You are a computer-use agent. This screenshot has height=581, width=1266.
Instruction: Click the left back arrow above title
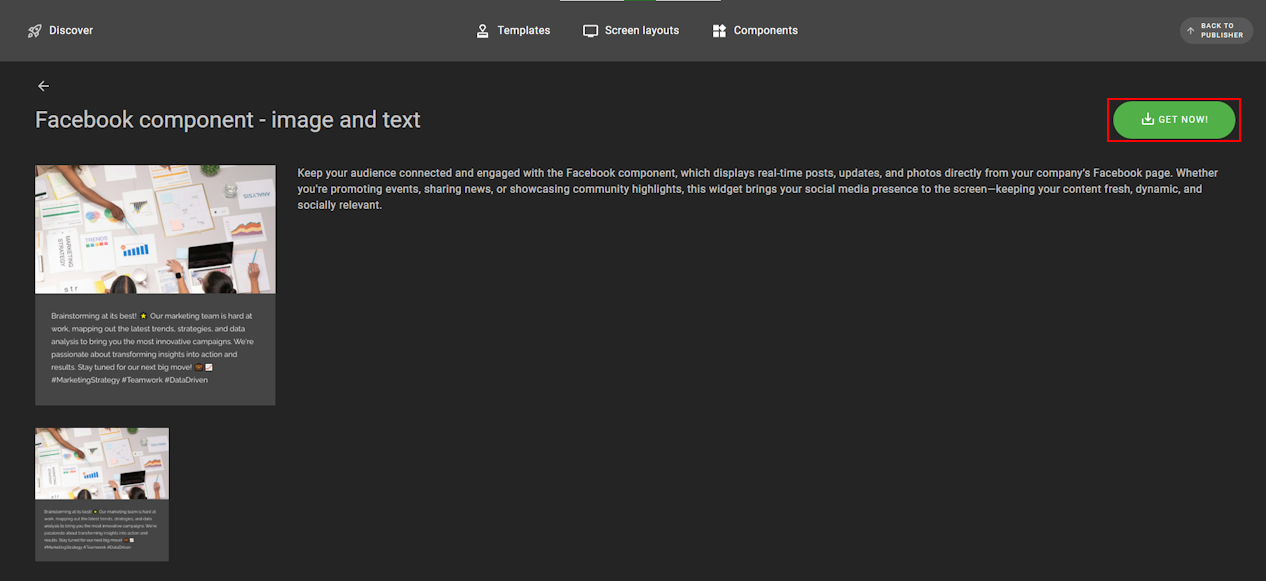coord(43,86)
